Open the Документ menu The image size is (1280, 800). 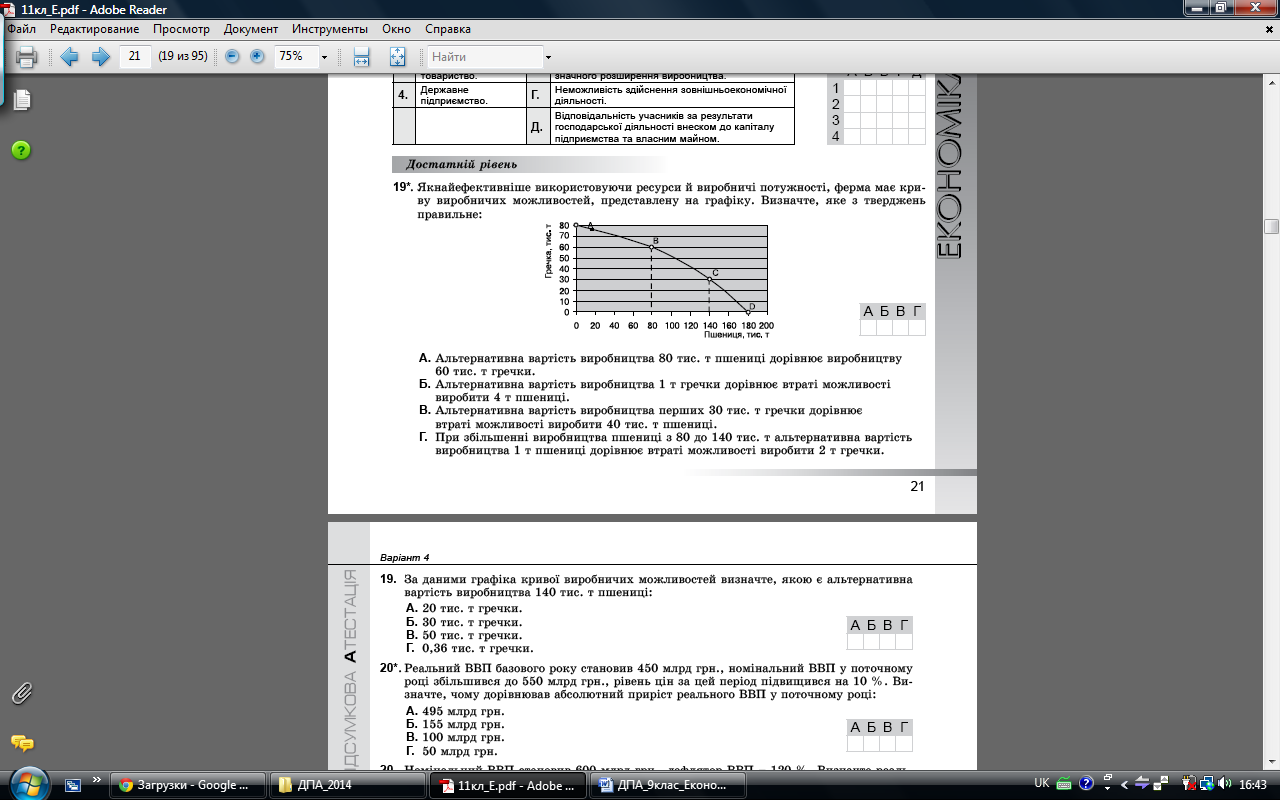coord(251,29)
